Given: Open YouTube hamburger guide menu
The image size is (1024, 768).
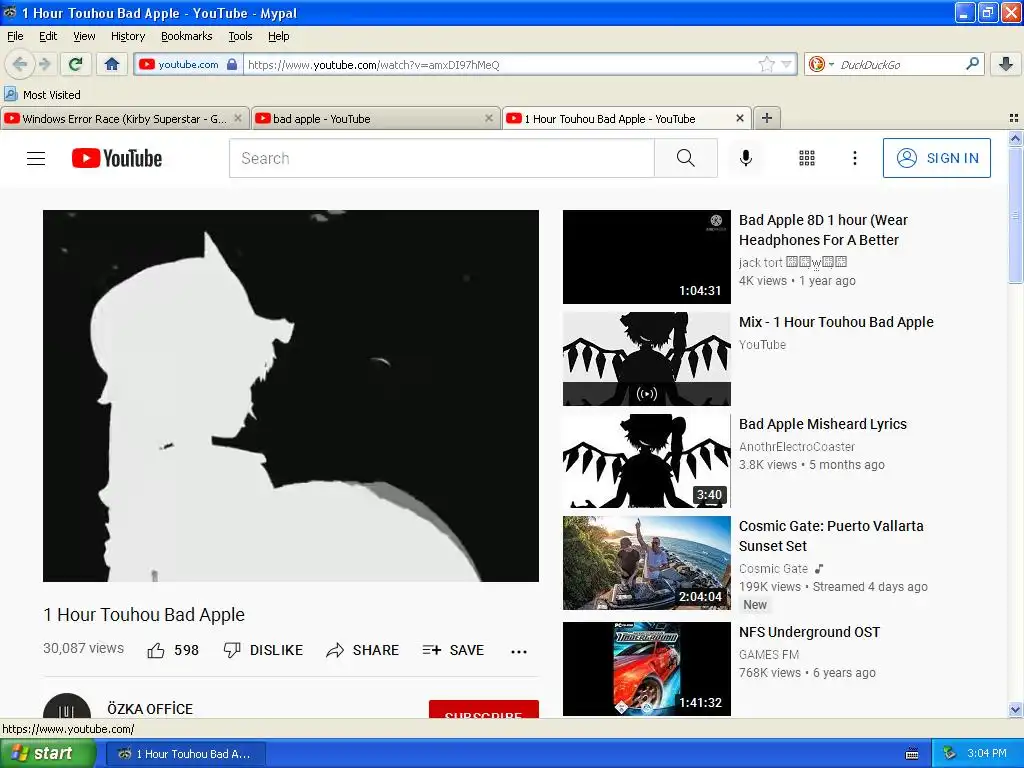Looking at the screenshot, I should pos(36,158).
